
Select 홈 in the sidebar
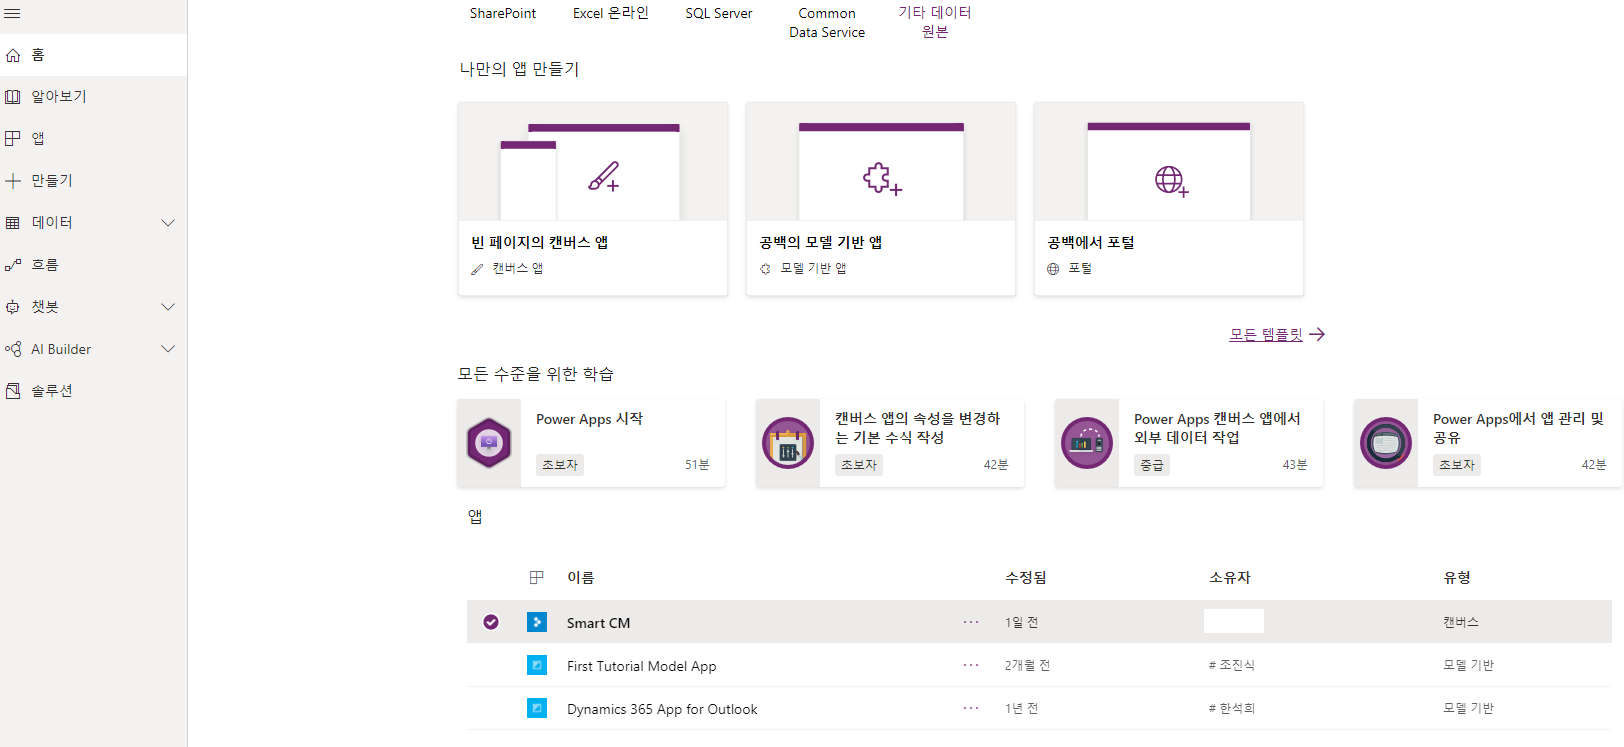pyautogui.click(x=93, y=55)
